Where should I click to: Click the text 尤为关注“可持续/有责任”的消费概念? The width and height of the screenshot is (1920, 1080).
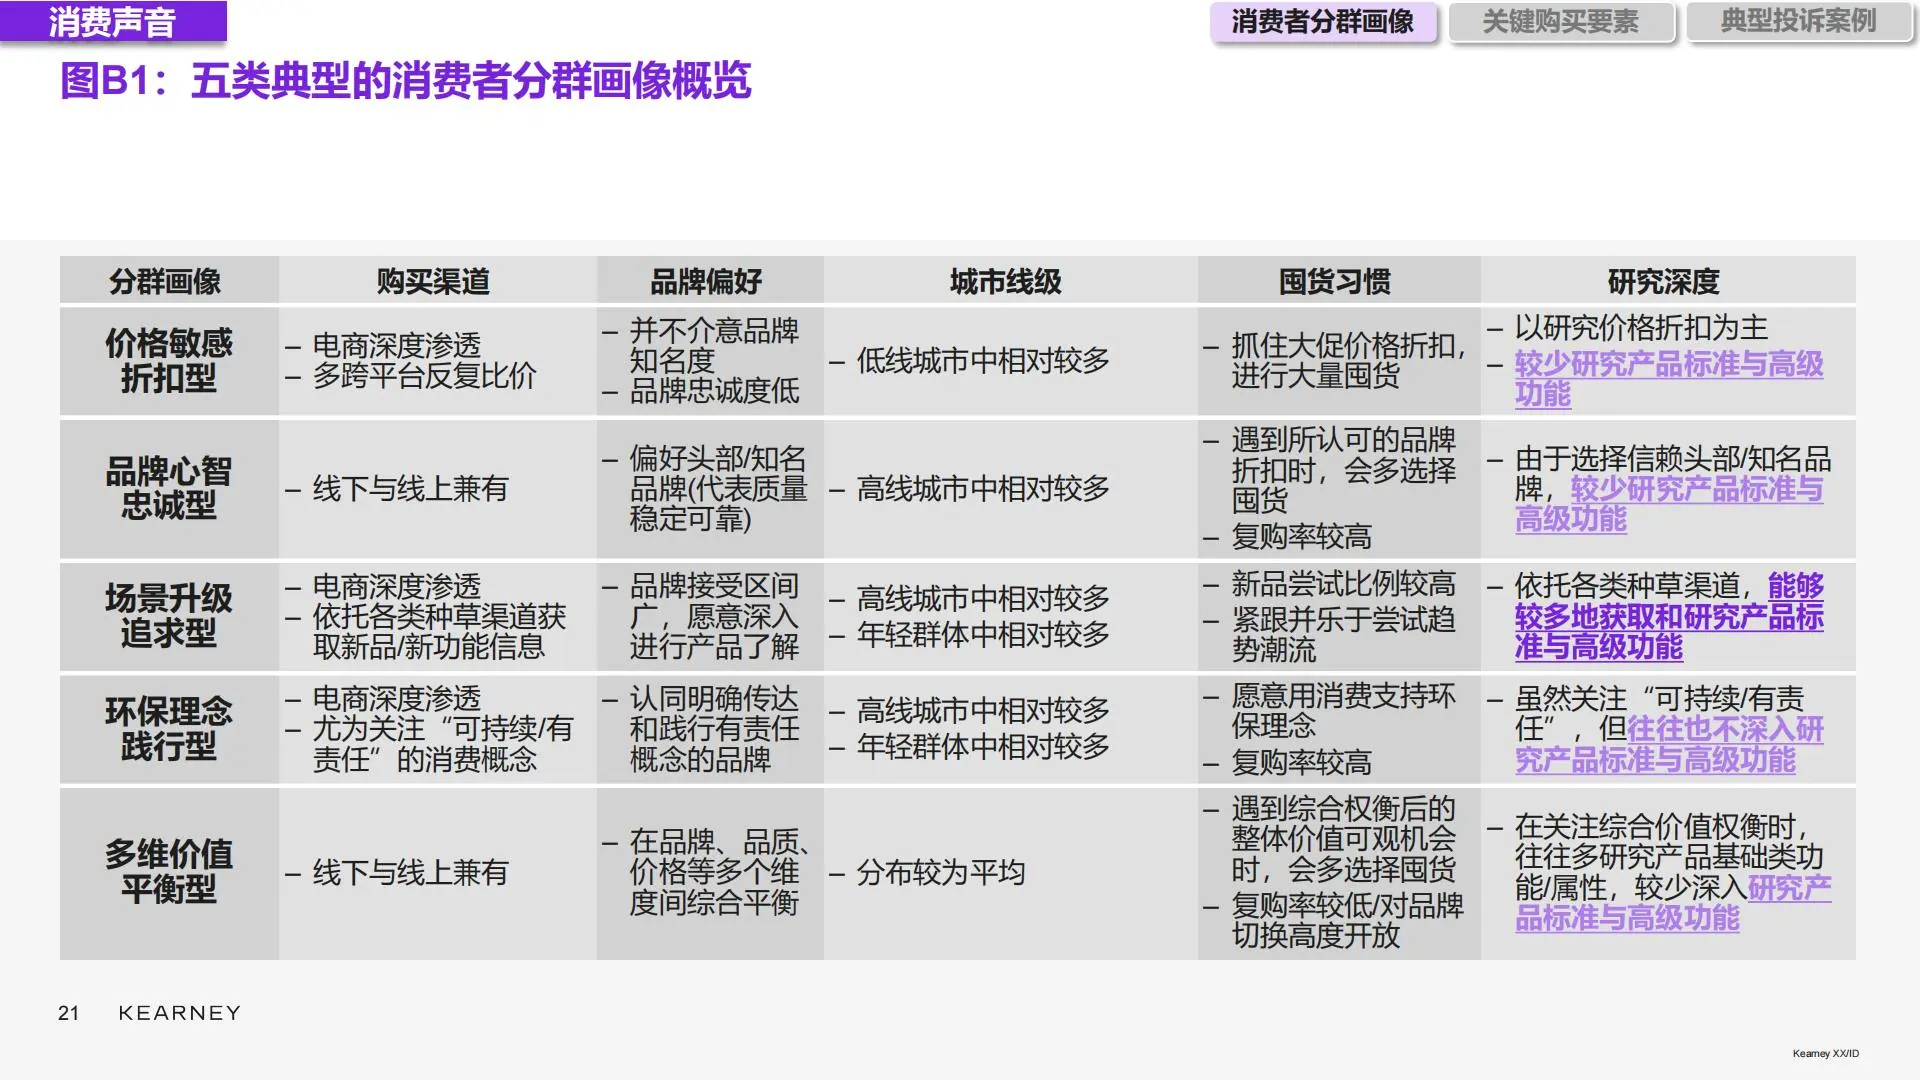(442, 744)
